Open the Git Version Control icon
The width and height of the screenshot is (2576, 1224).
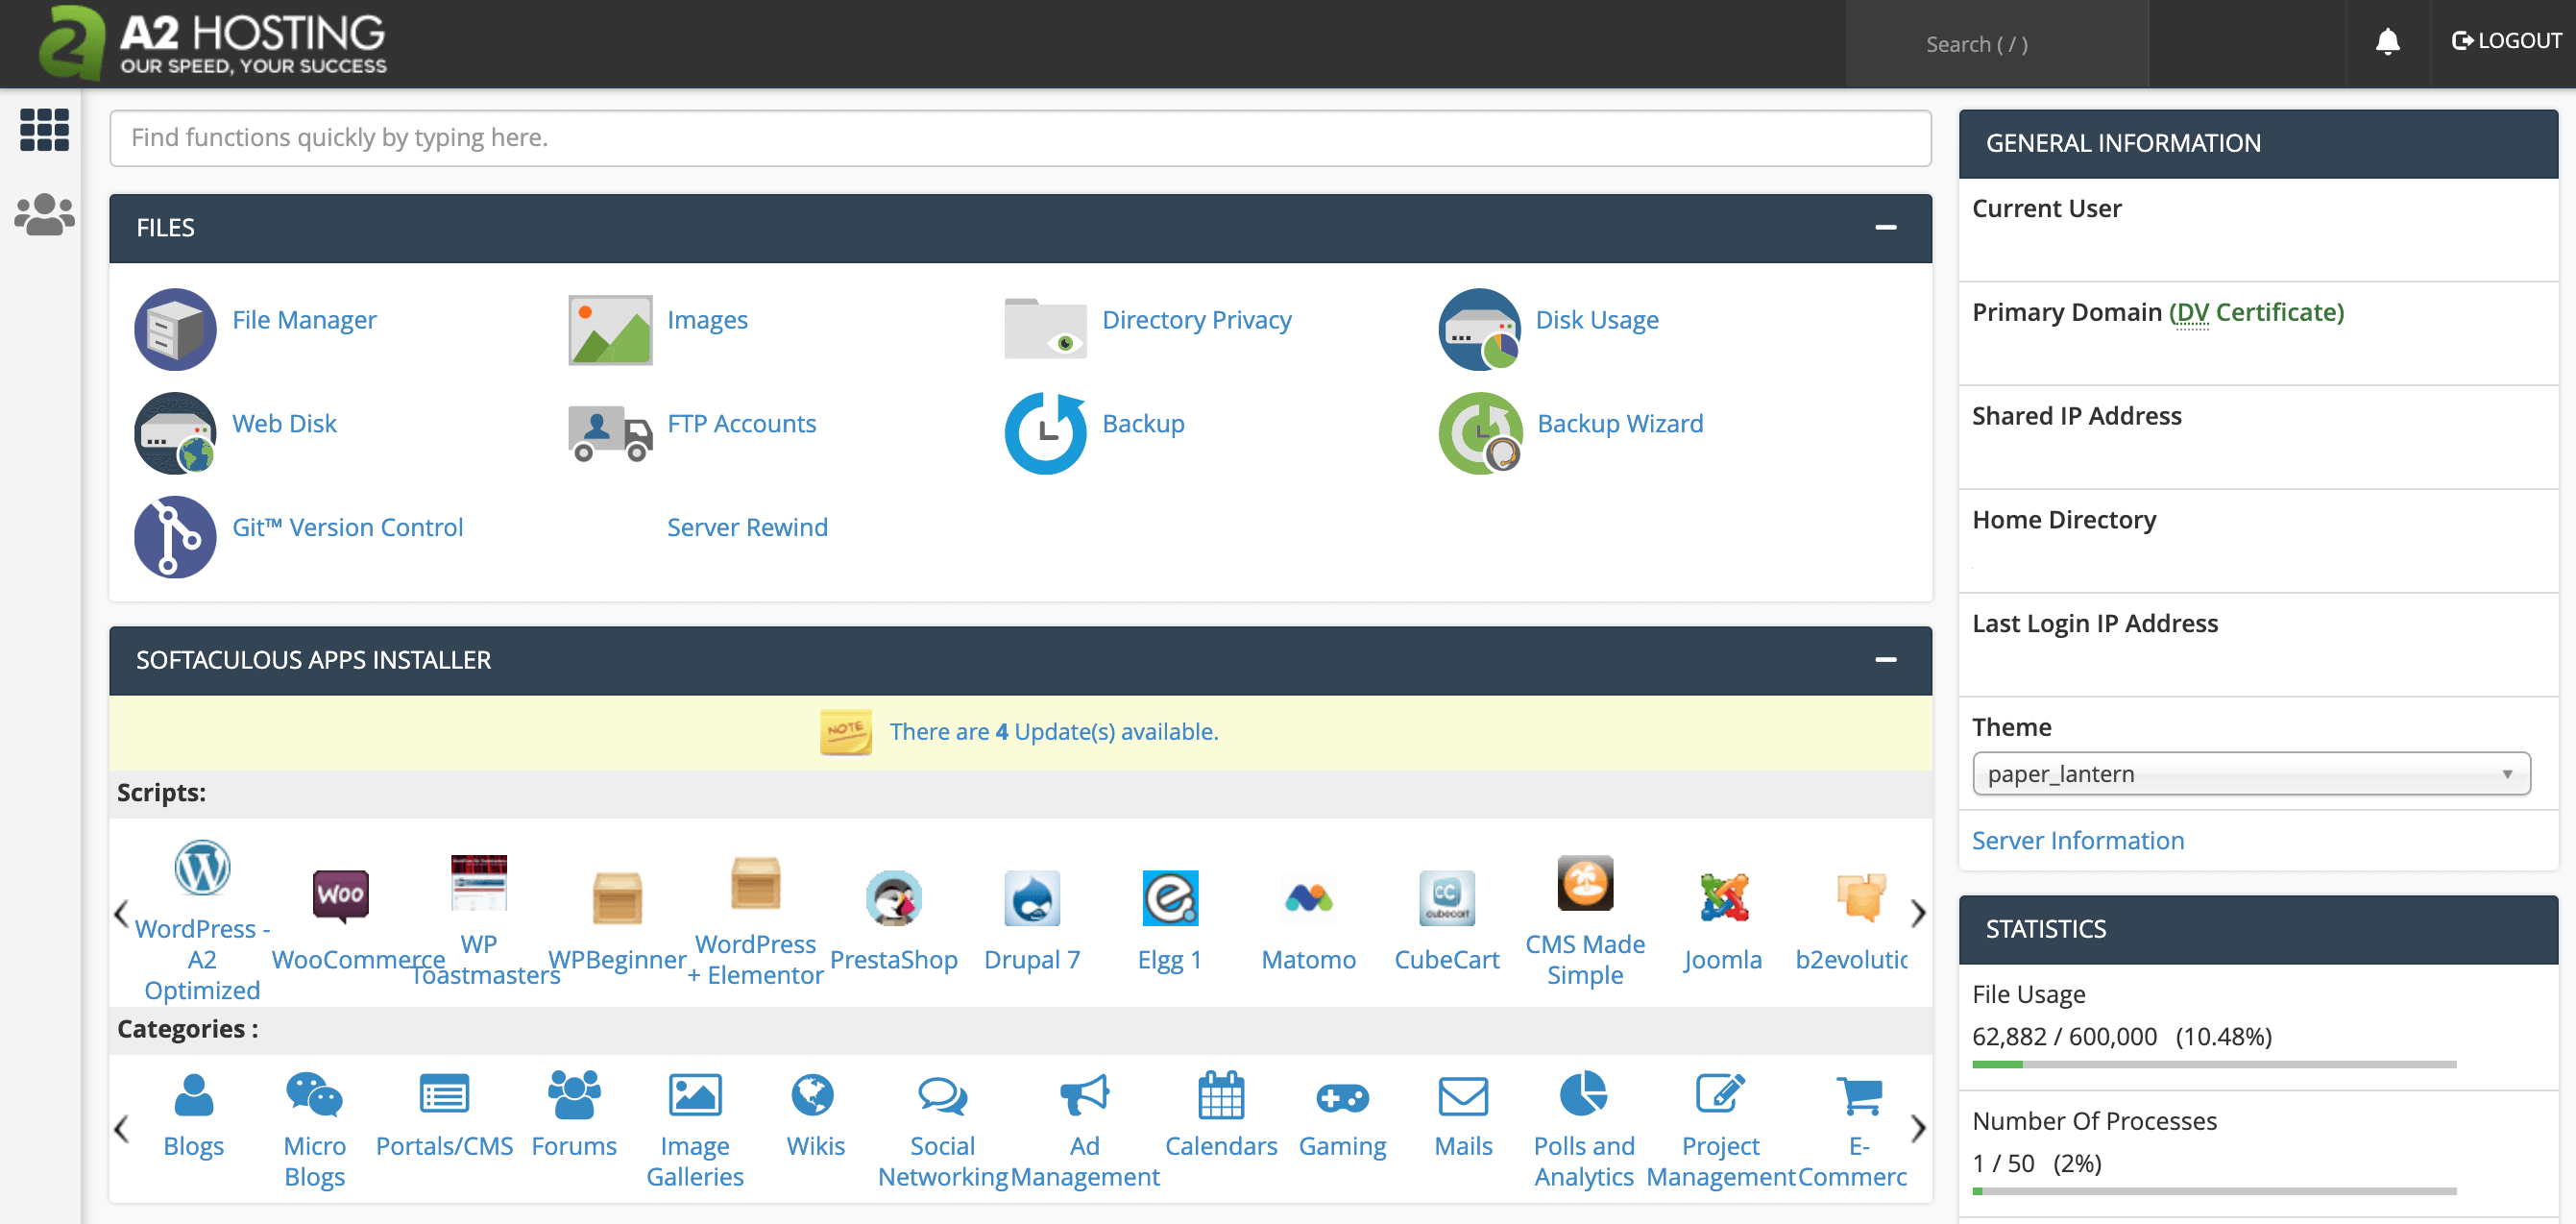click(175, 536)
